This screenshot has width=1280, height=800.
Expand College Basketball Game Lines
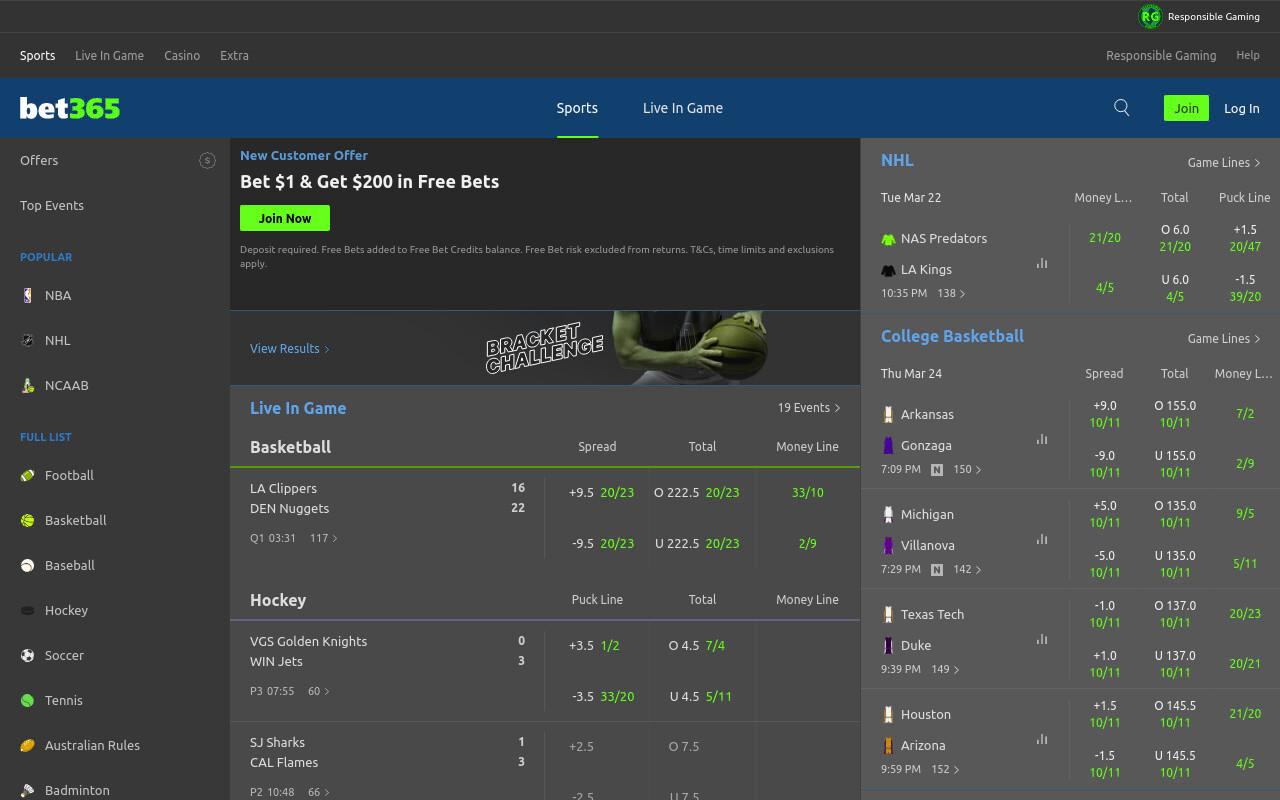(1223, 338)
